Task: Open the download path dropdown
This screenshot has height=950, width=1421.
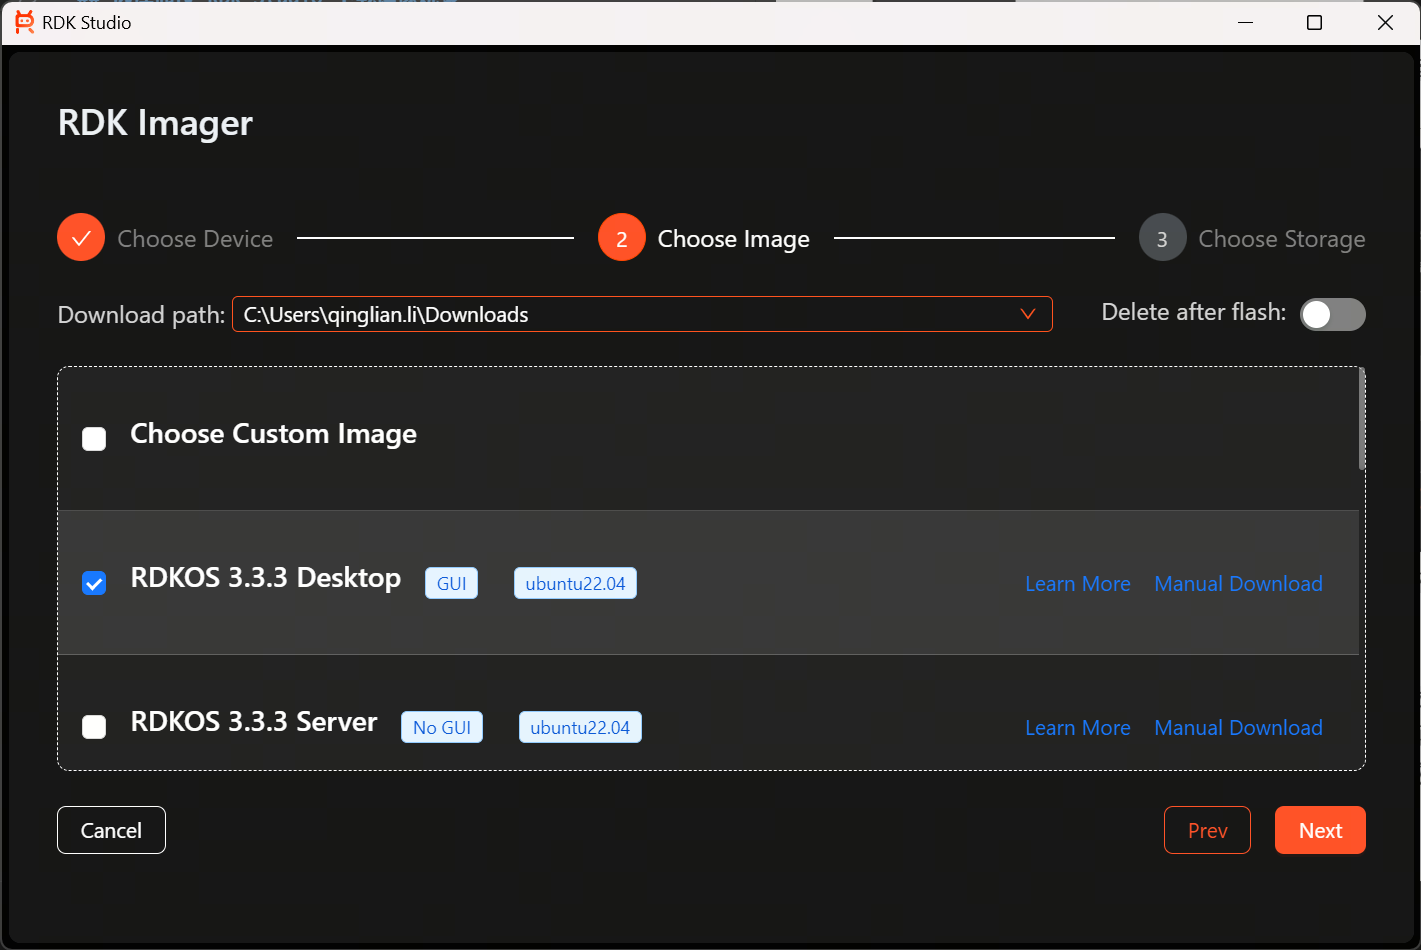Action: 642,314
